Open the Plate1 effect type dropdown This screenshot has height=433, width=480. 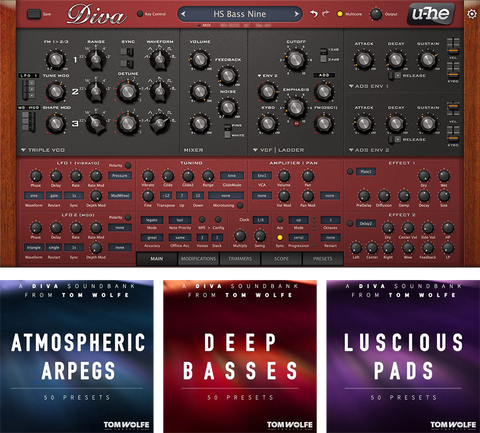click(366, 171)
